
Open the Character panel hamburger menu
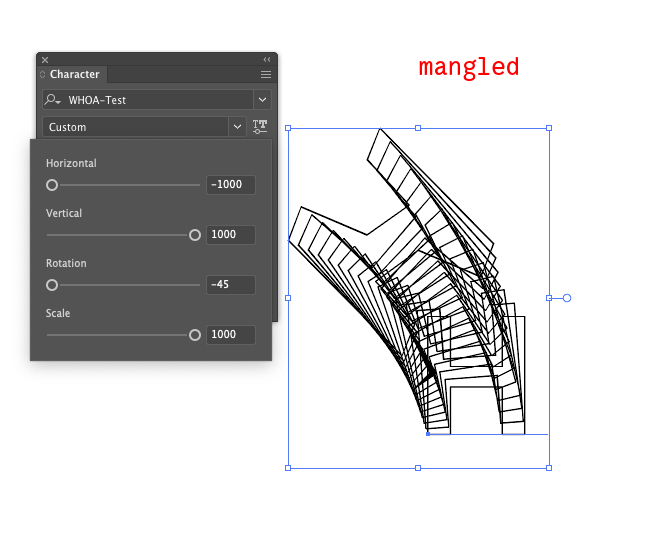pyautogui.click(x=266, y=75)
